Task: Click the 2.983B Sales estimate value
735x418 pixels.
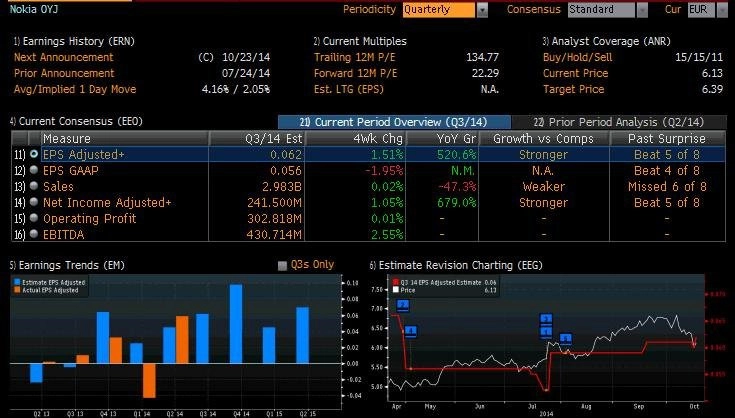Action: 282,187
